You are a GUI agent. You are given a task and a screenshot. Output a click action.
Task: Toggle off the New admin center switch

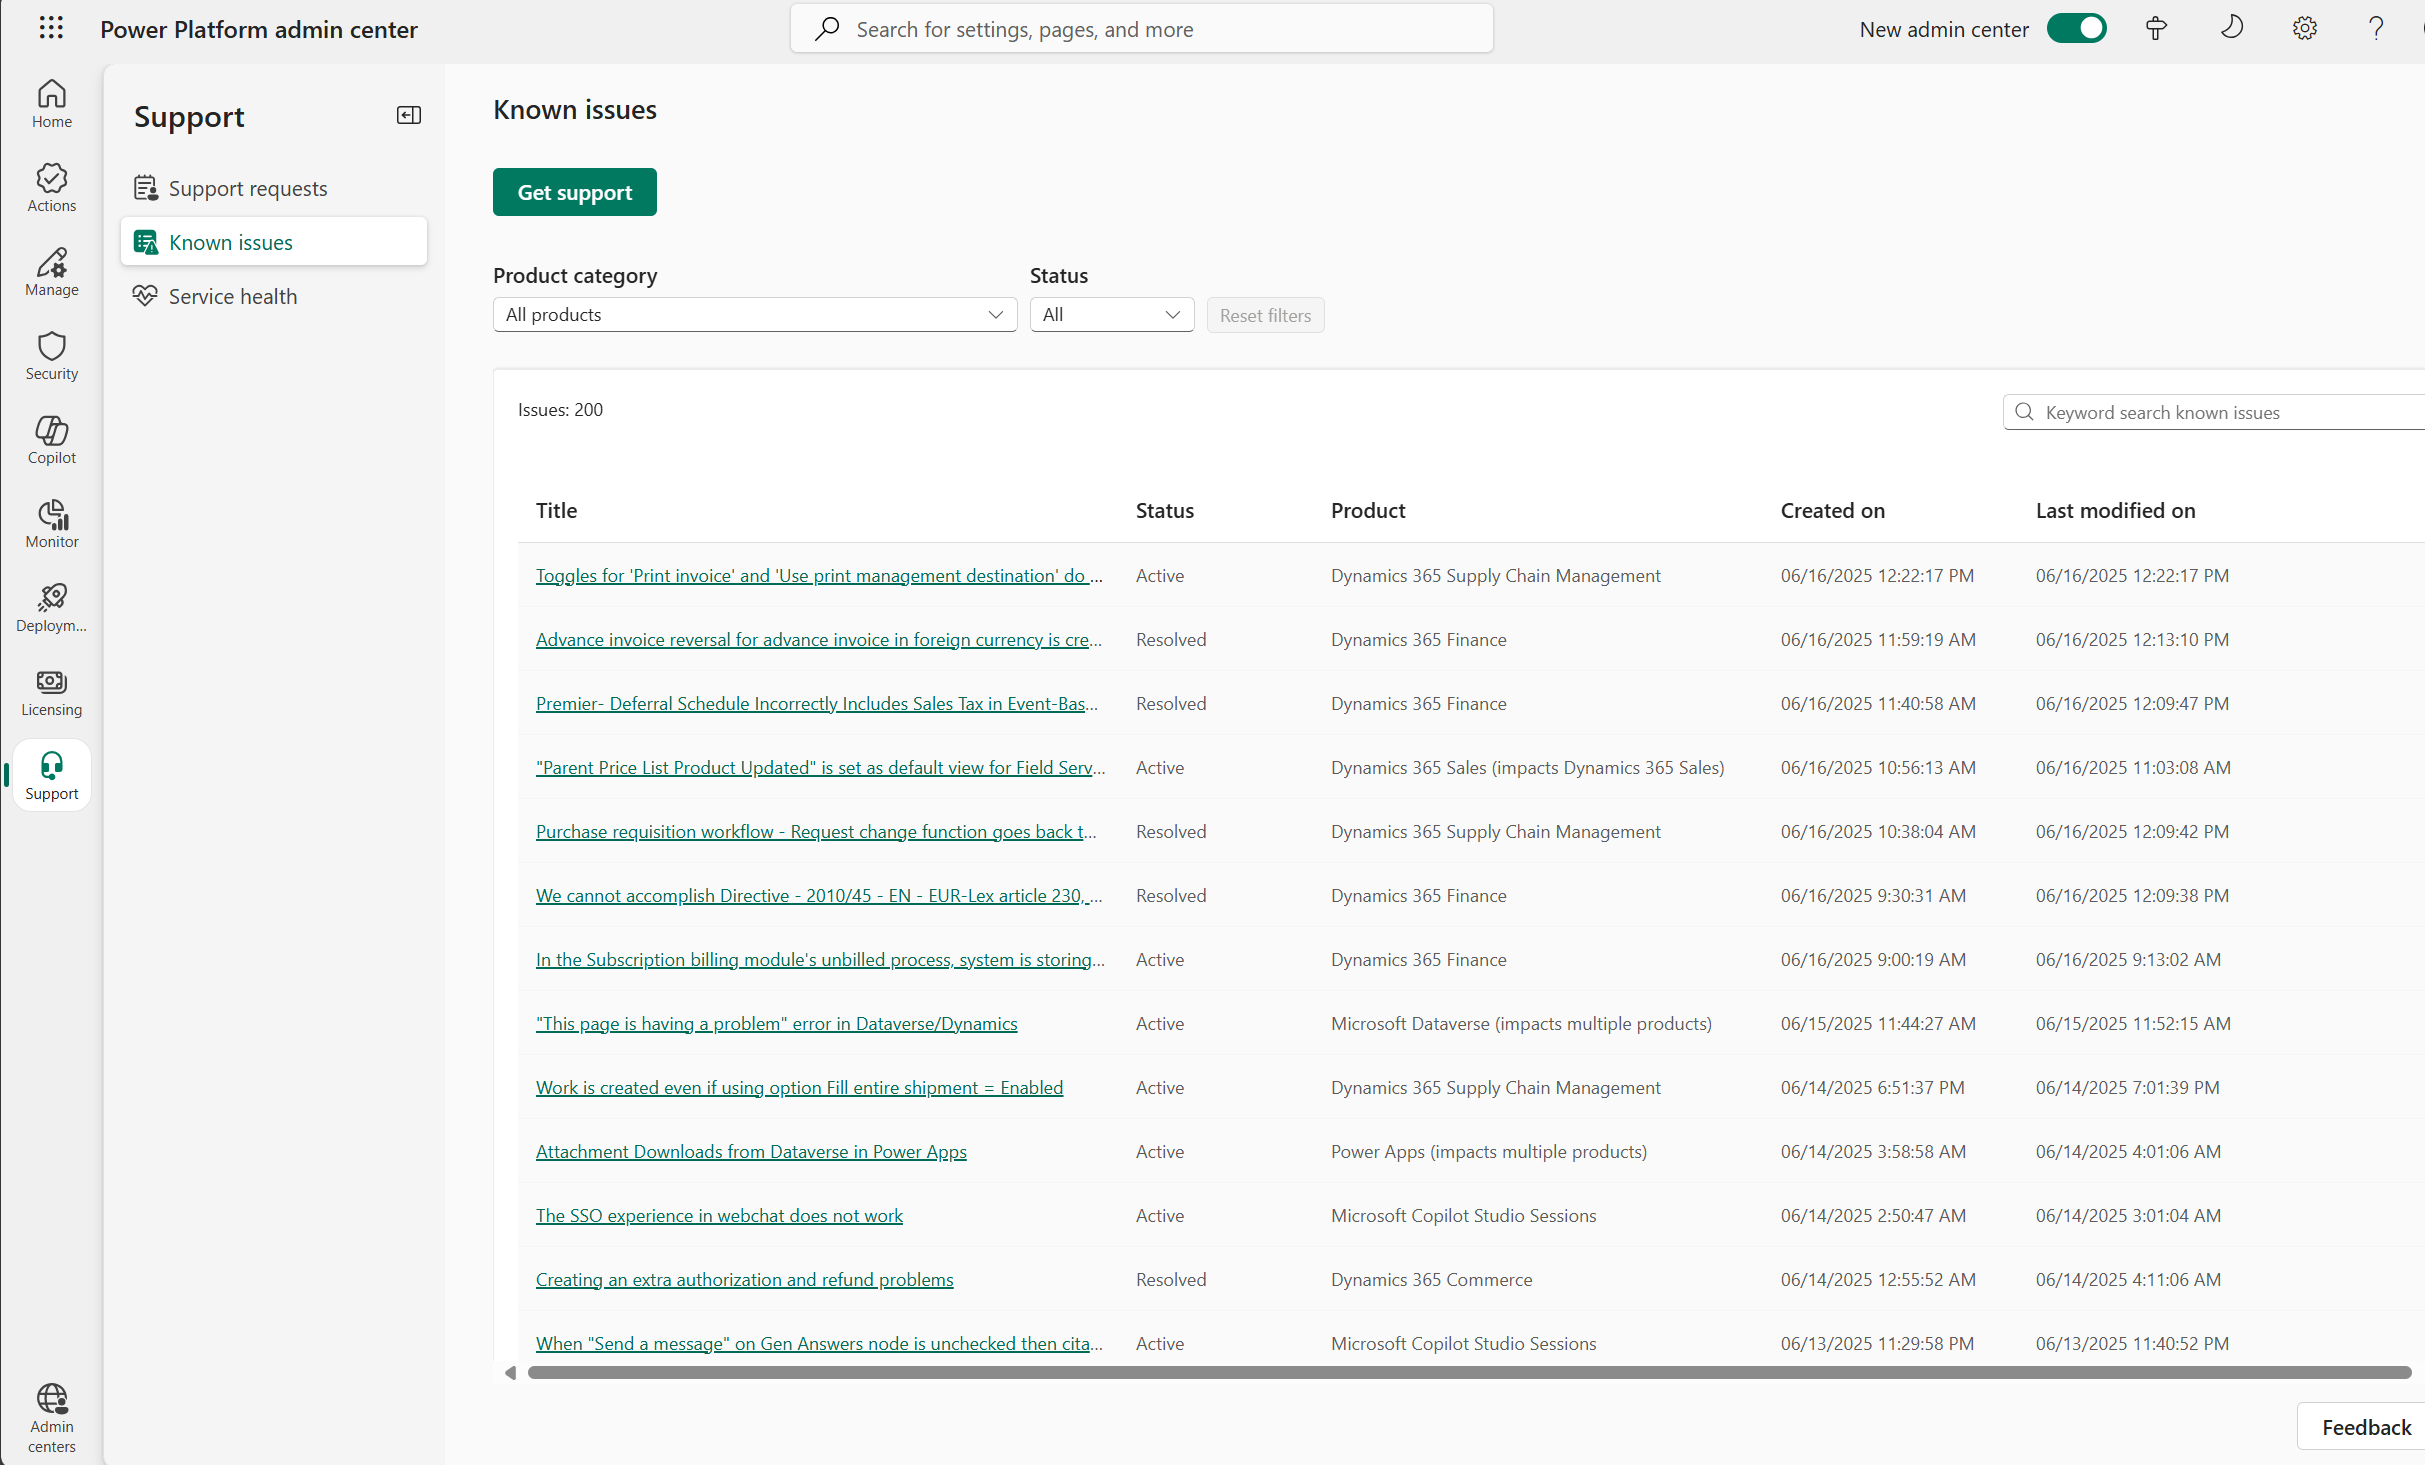tap(2077, 28)
